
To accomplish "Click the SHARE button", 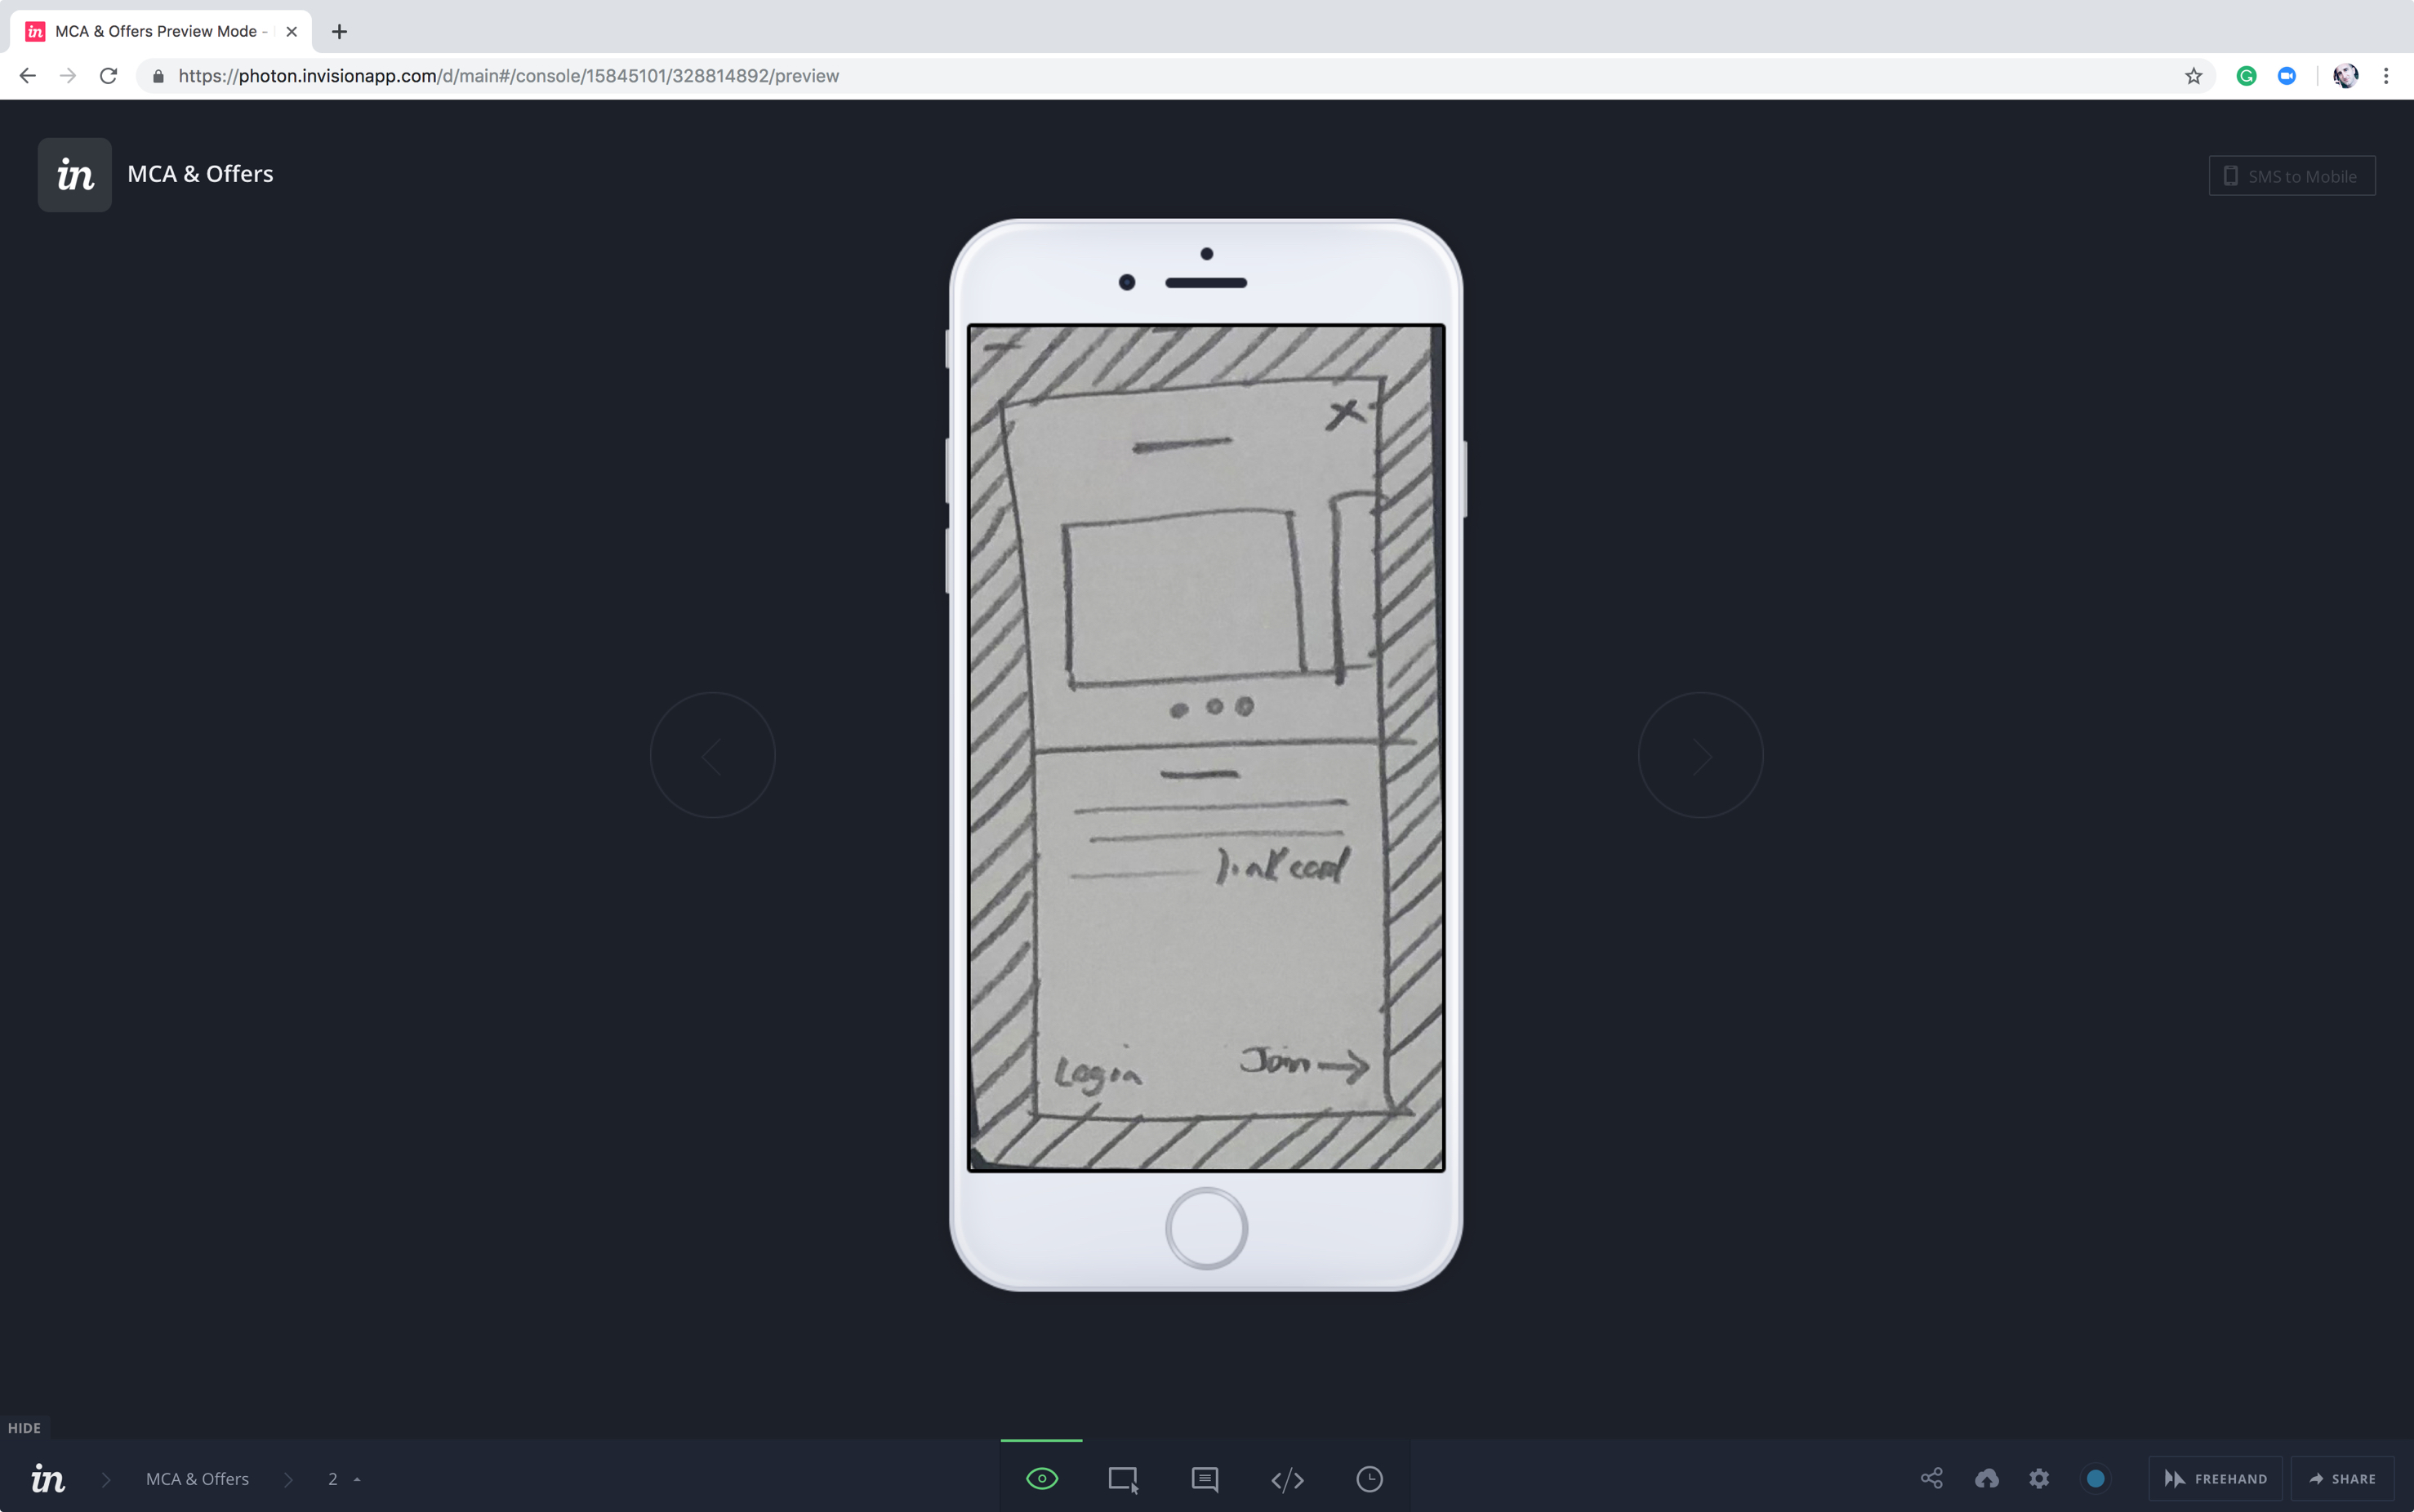I will pos(2342,1478).
